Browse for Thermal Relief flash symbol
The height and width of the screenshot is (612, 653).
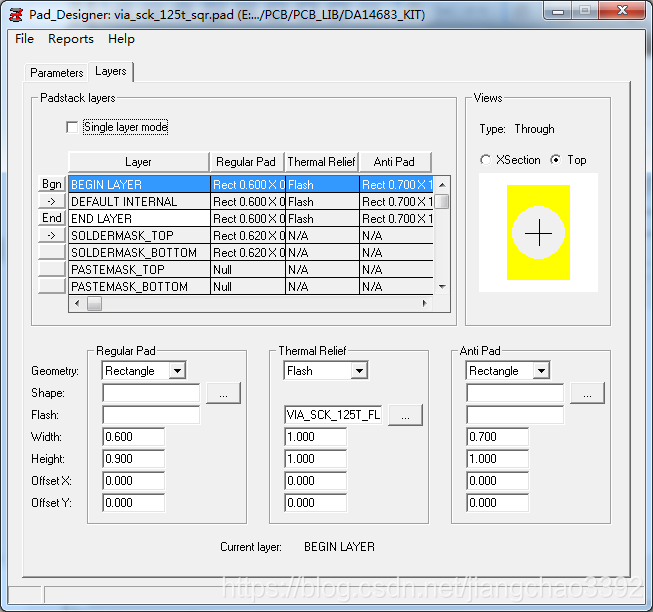point(405,415)
